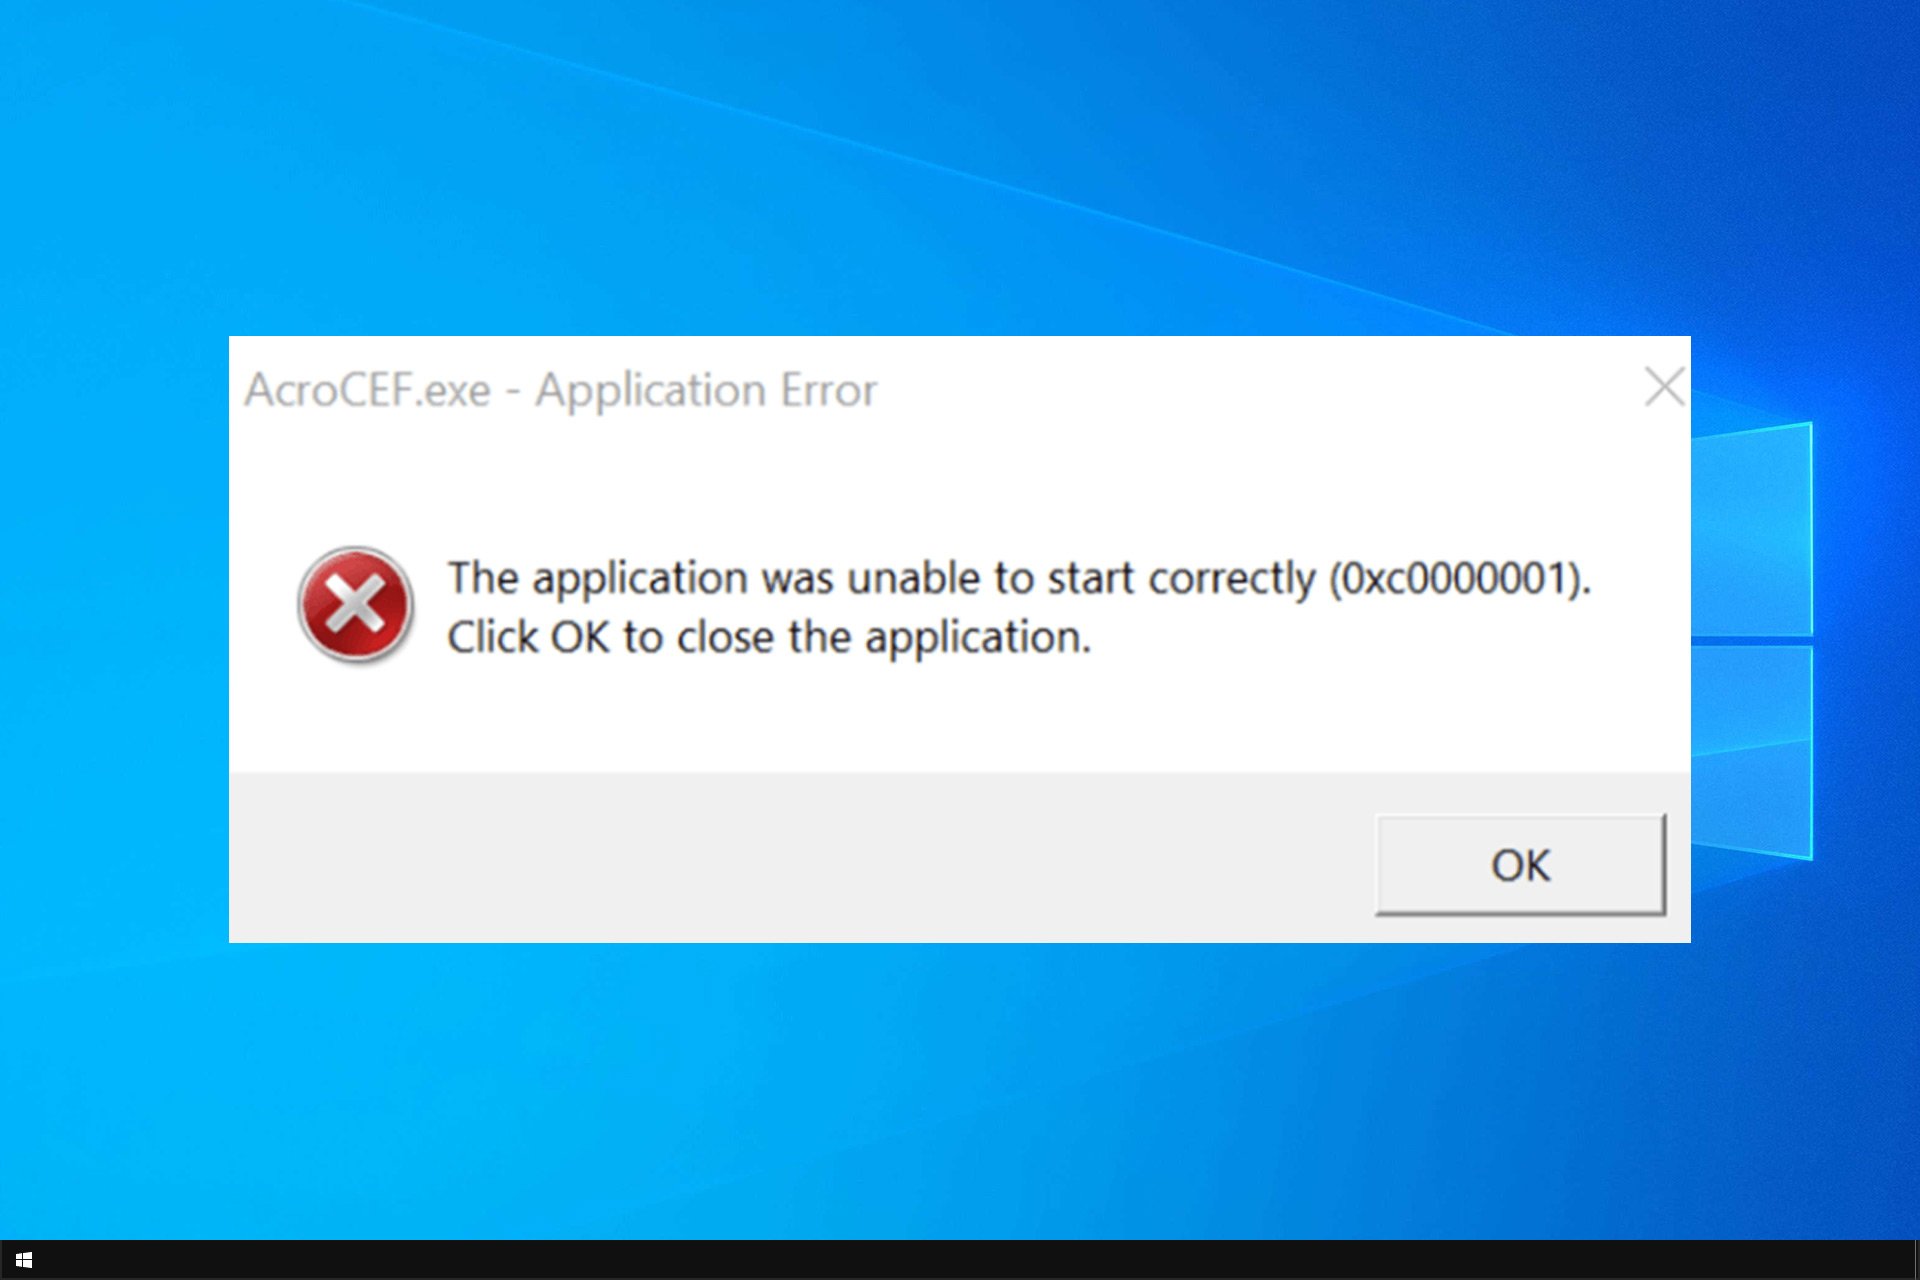Image resolution: width=1920 pixels, height=1280 pixels.
Task: Click the Windows logo on the wallpaper
Action: tap(1752, 640)
